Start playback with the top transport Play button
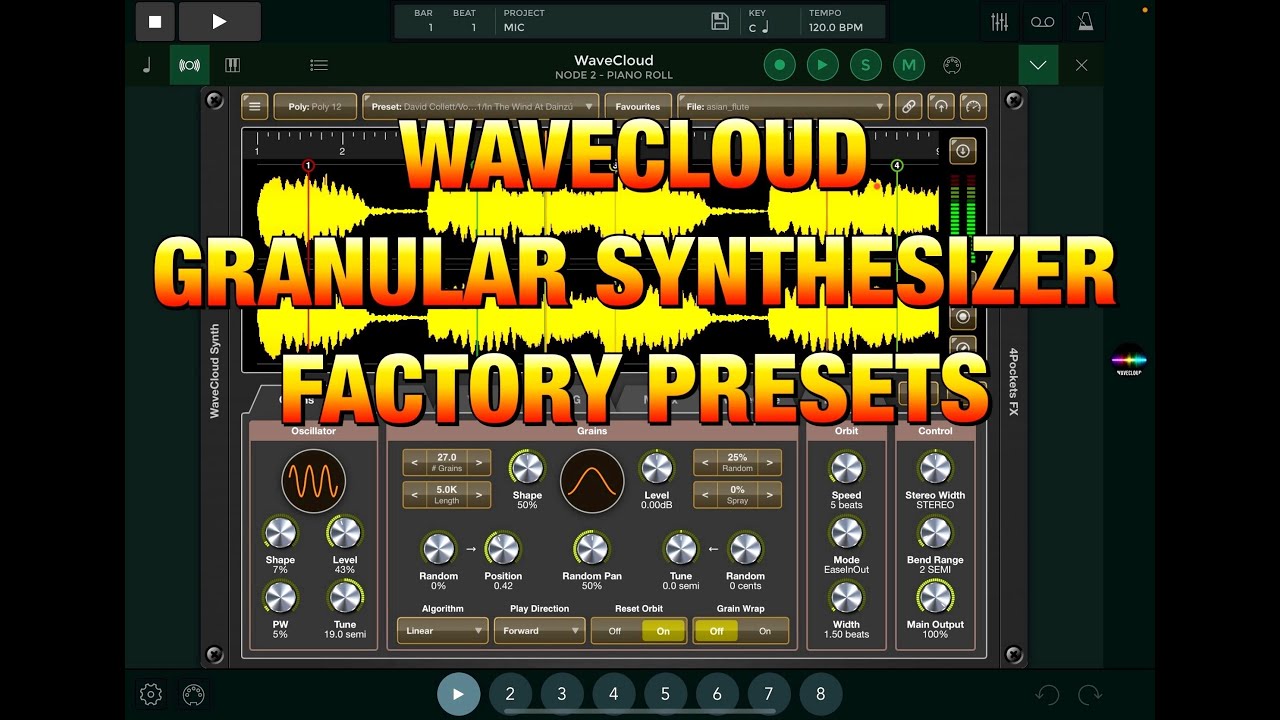 [220, 22]
